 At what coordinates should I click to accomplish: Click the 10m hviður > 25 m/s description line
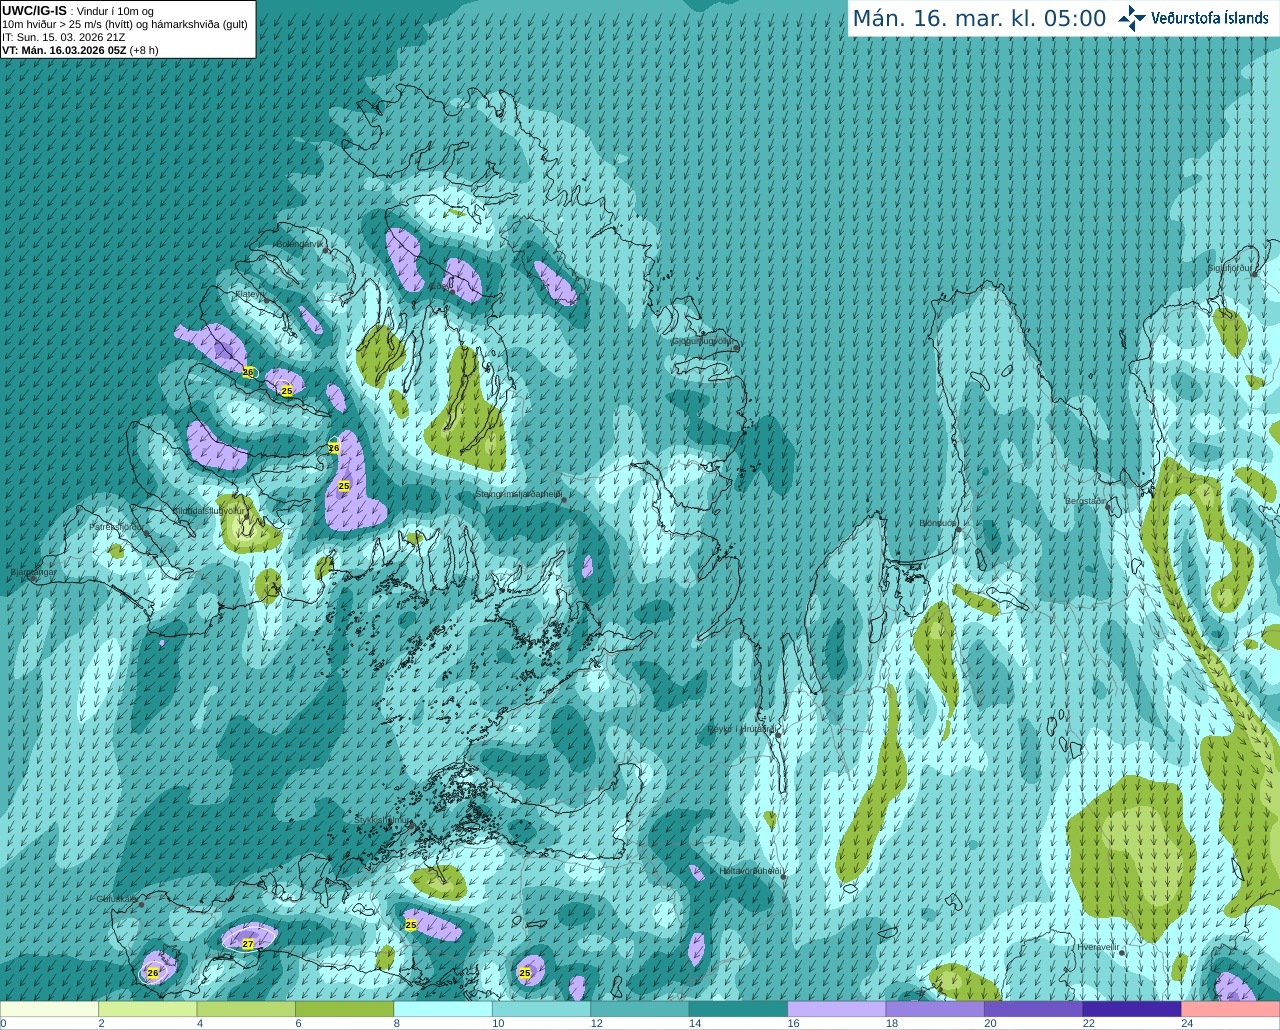pos(125,24)
